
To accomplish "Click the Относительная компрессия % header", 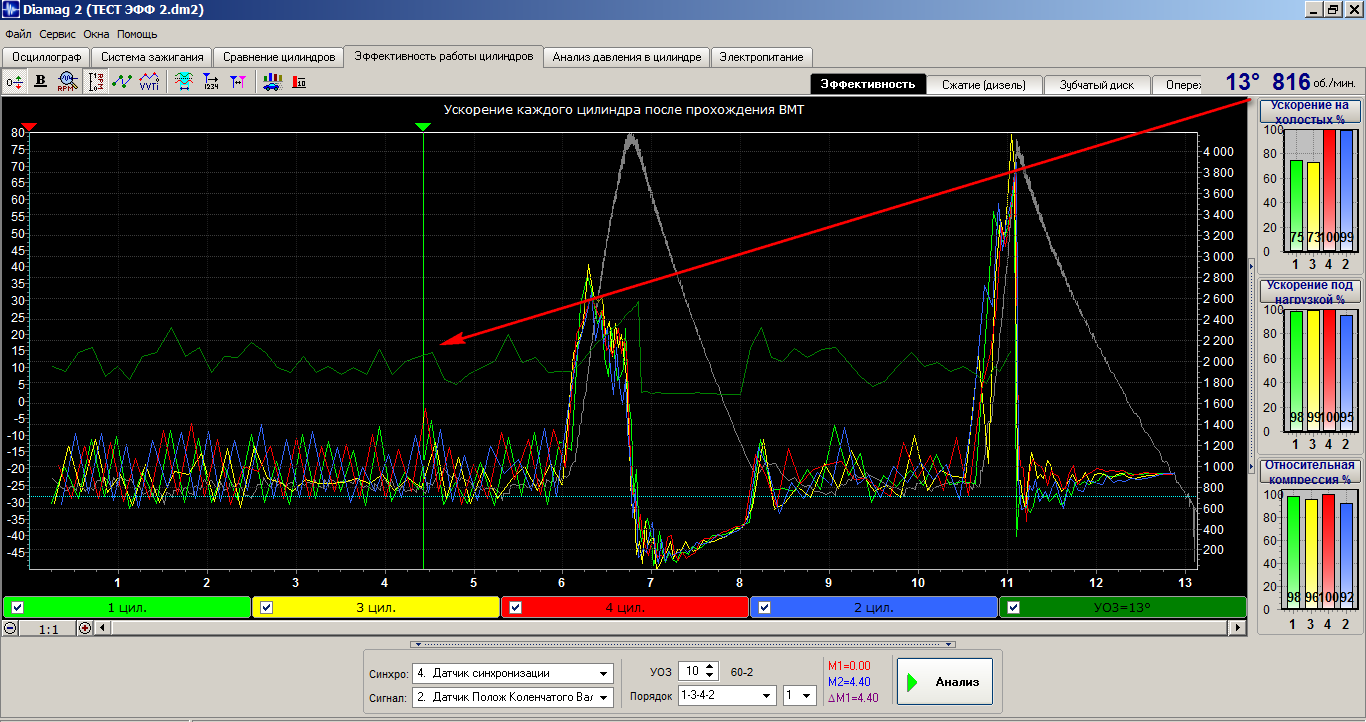I will [x=1309, y=471].
